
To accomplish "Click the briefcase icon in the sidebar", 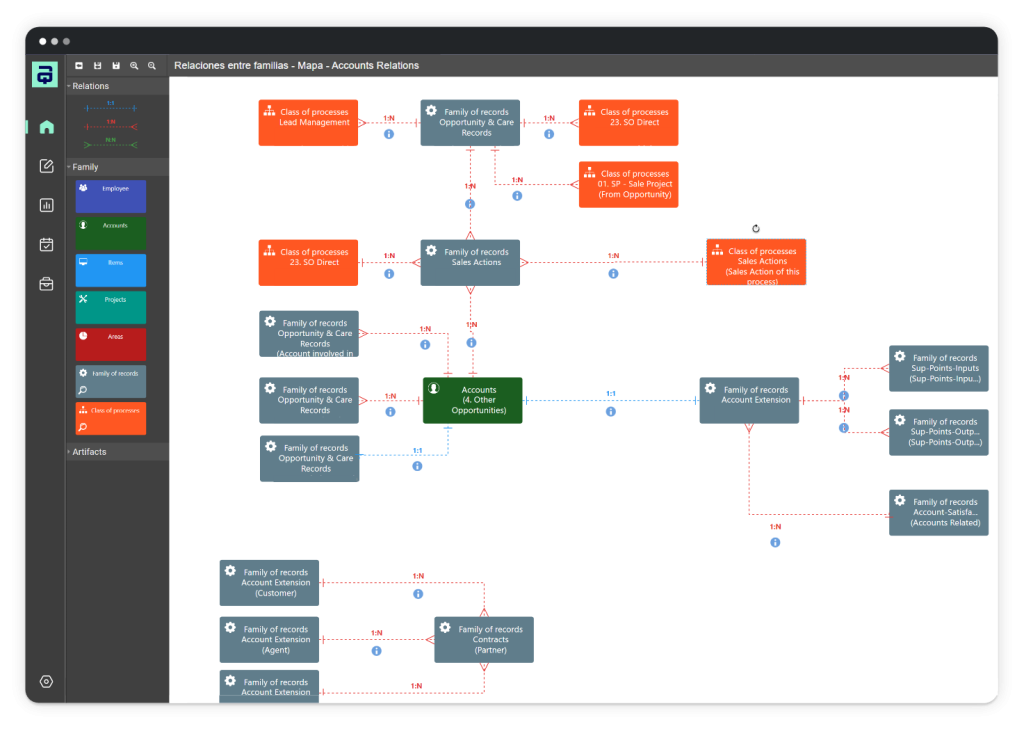I will click(x=46, y=284).
